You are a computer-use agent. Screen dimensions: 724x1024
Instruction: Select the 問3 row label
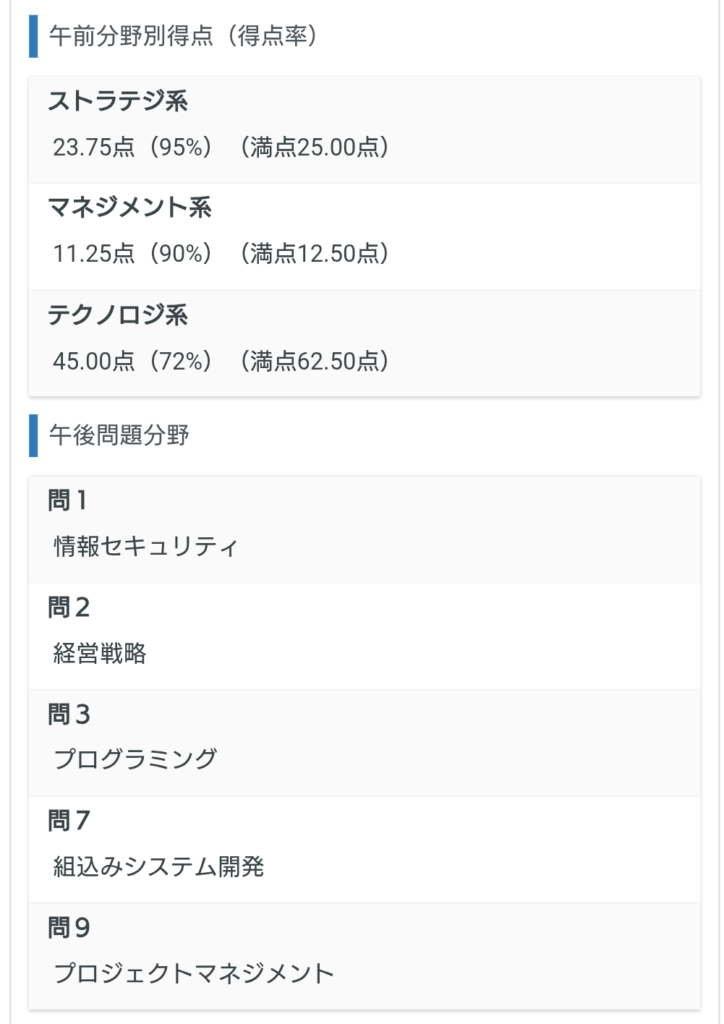coord(69,714)
